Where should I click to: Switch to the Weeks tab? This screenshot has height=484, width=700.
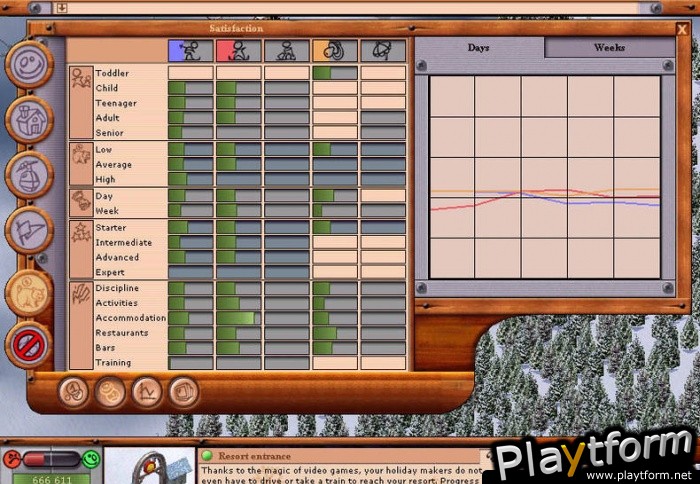click(x=609, y=47)
